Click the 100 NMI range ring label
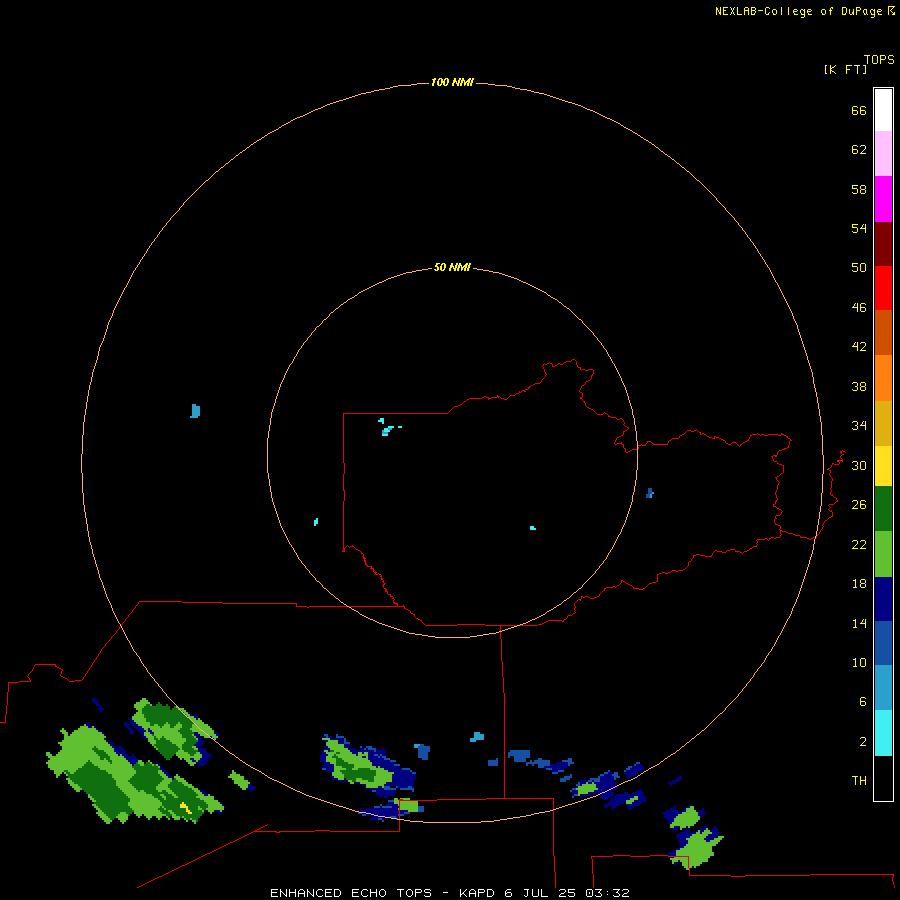 point(452,82)
